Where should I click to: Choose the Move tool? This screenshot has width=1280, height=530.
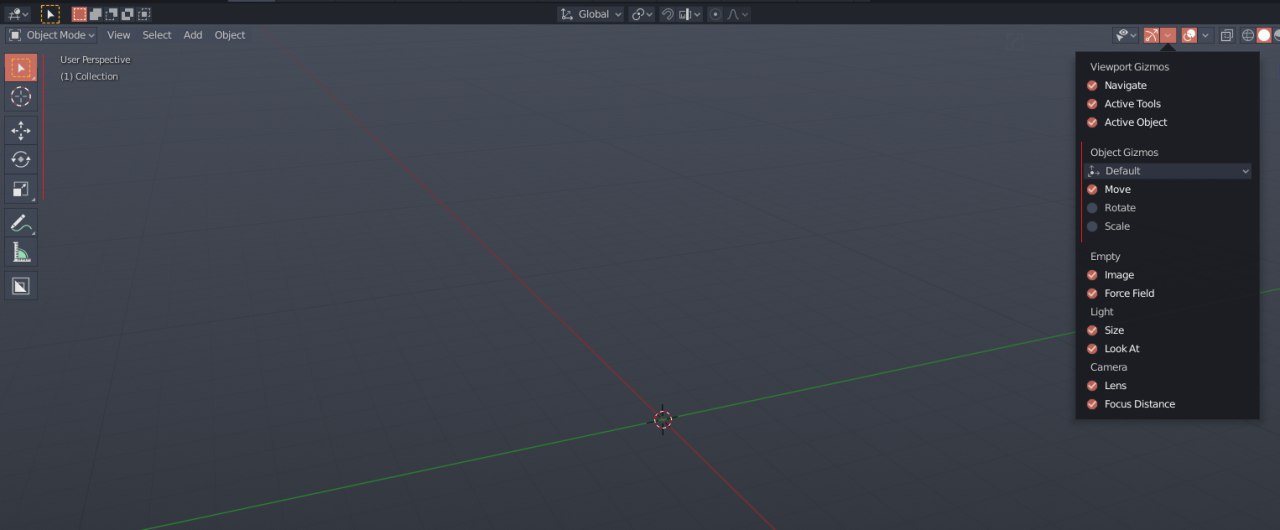click(x=21, y=130)
